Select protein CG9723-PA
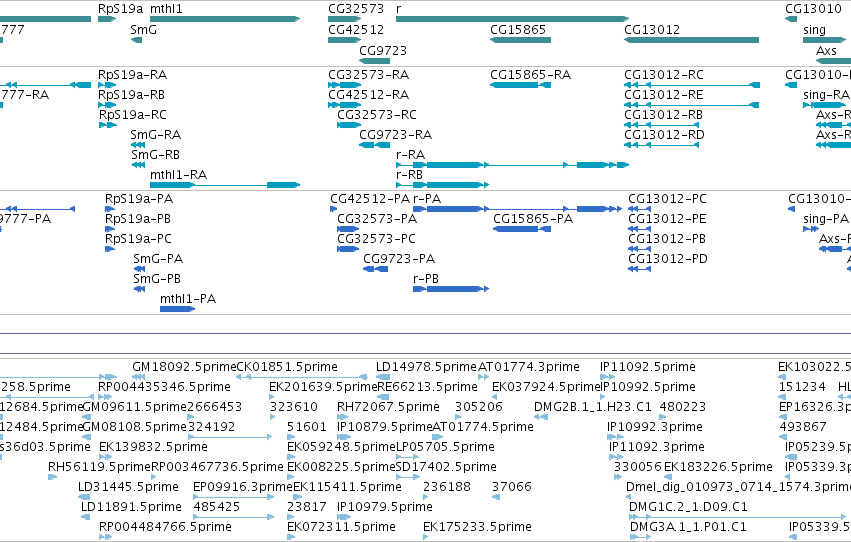Viewport: 851px width, 542px height. click(376, 269)
